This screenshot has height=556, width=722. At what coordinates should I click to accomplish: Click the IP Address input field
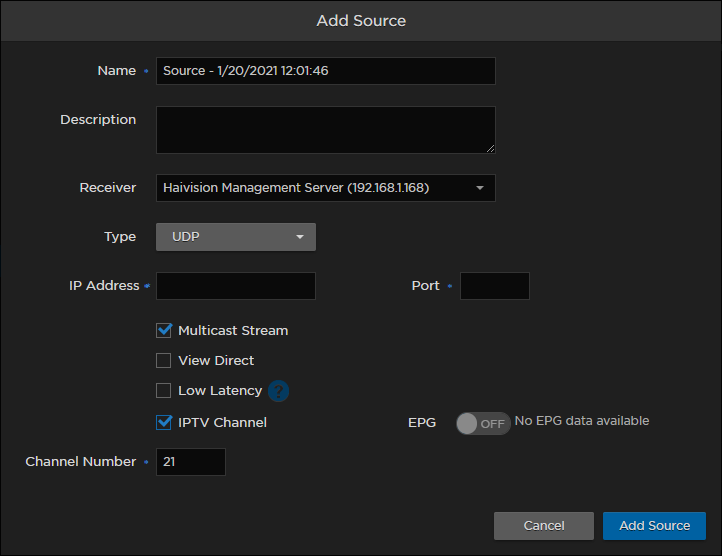click(x=236, y=286)
